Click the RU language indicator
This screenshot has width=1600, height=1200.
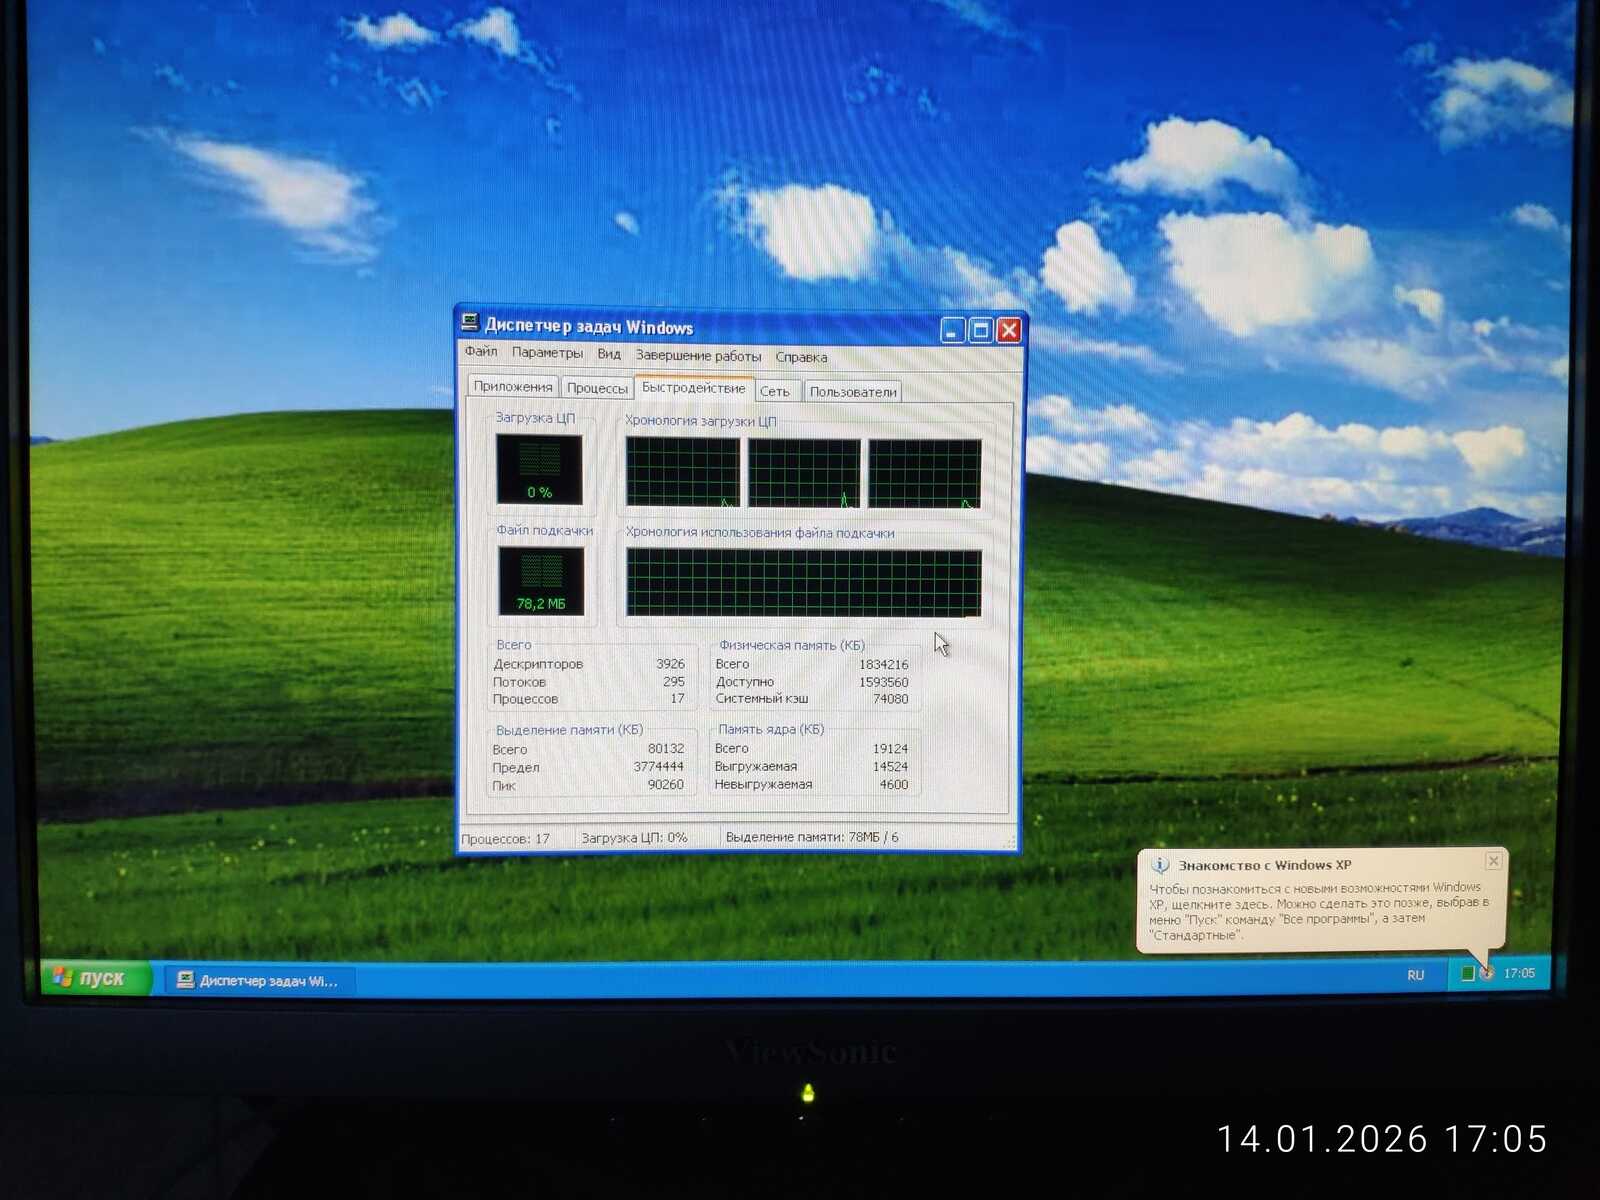[1416, 975]
